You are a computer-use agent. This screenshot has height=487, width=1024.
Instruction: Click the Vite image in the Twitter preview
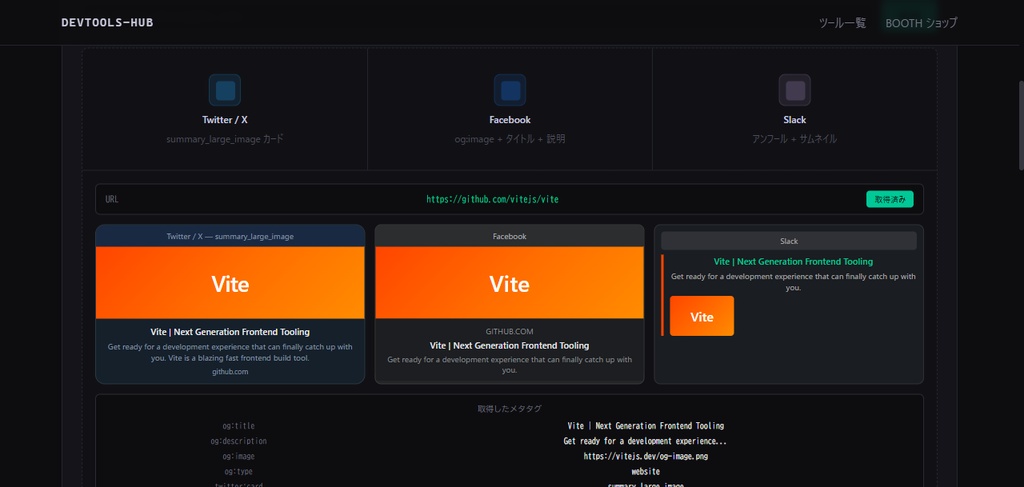(x=230, y=283)
